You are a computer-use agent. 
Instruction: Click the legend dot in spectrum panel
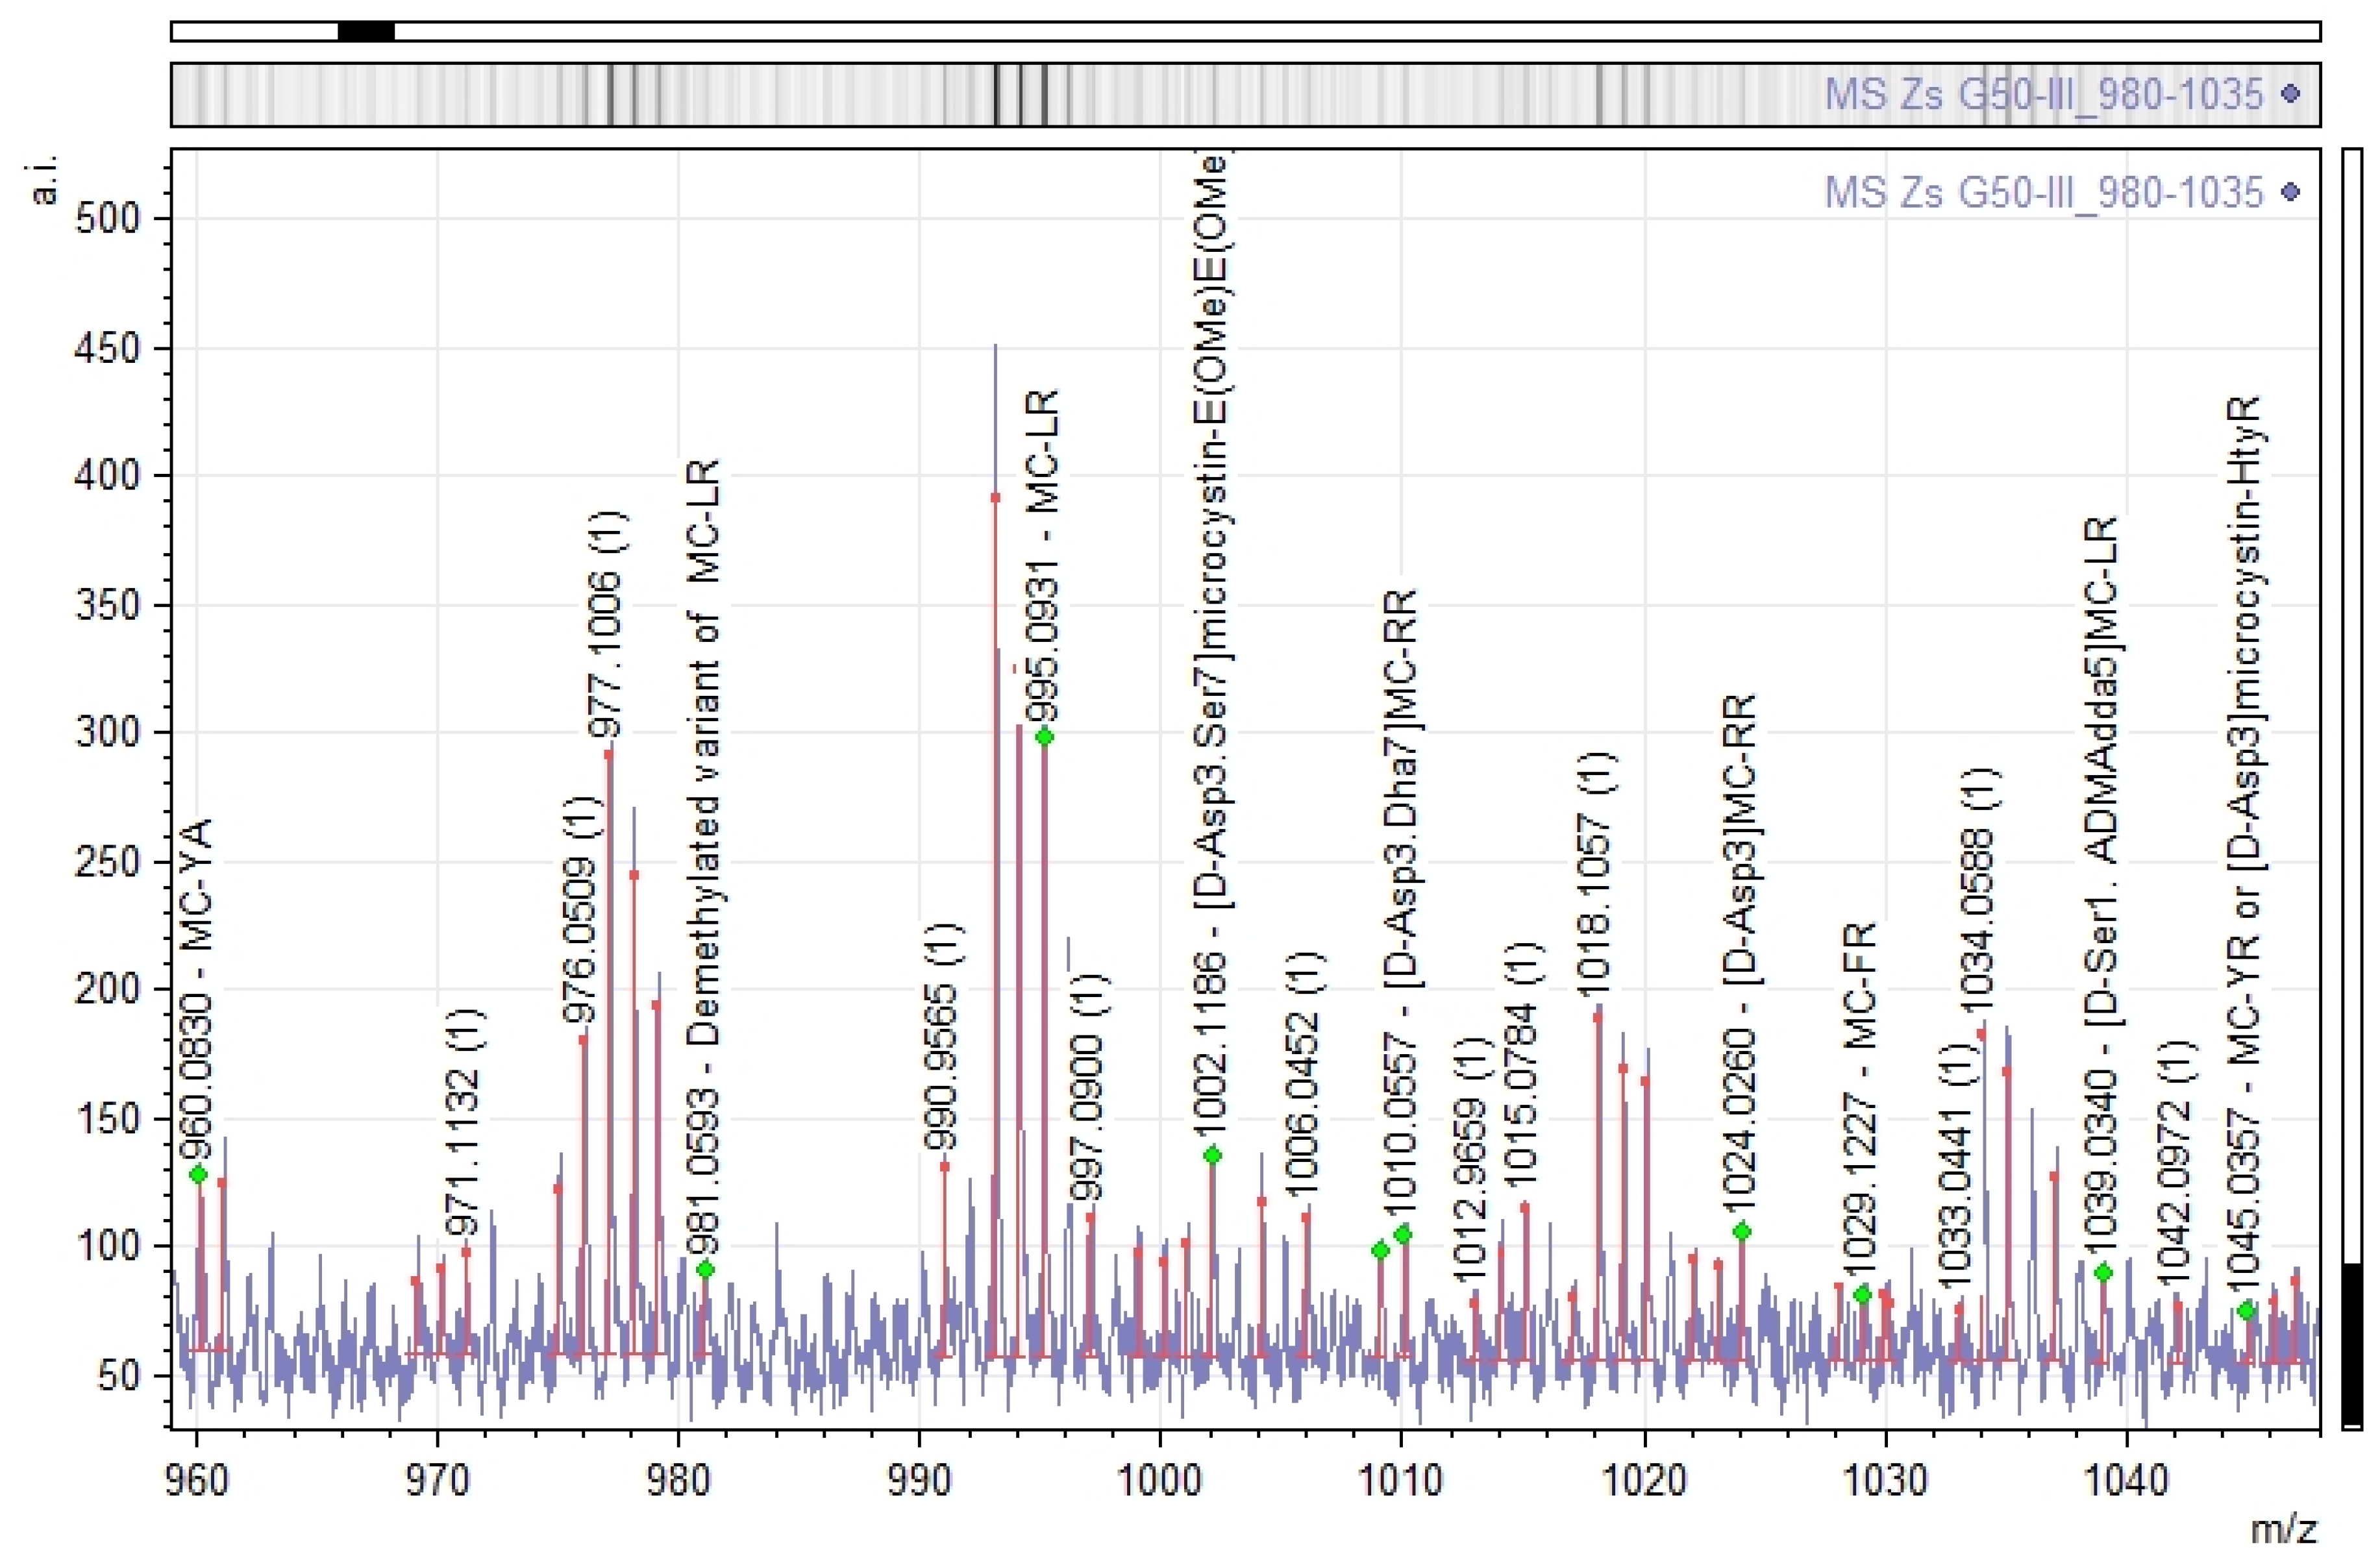point(2291,192)
